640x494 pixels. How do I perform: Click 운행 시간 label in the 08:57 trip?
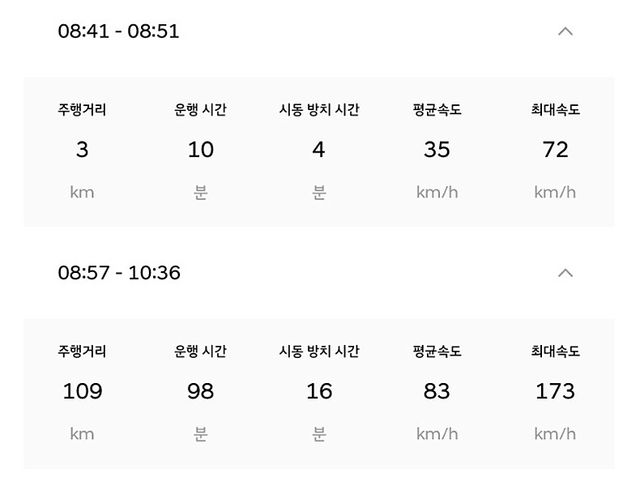[x=200, y=351]
